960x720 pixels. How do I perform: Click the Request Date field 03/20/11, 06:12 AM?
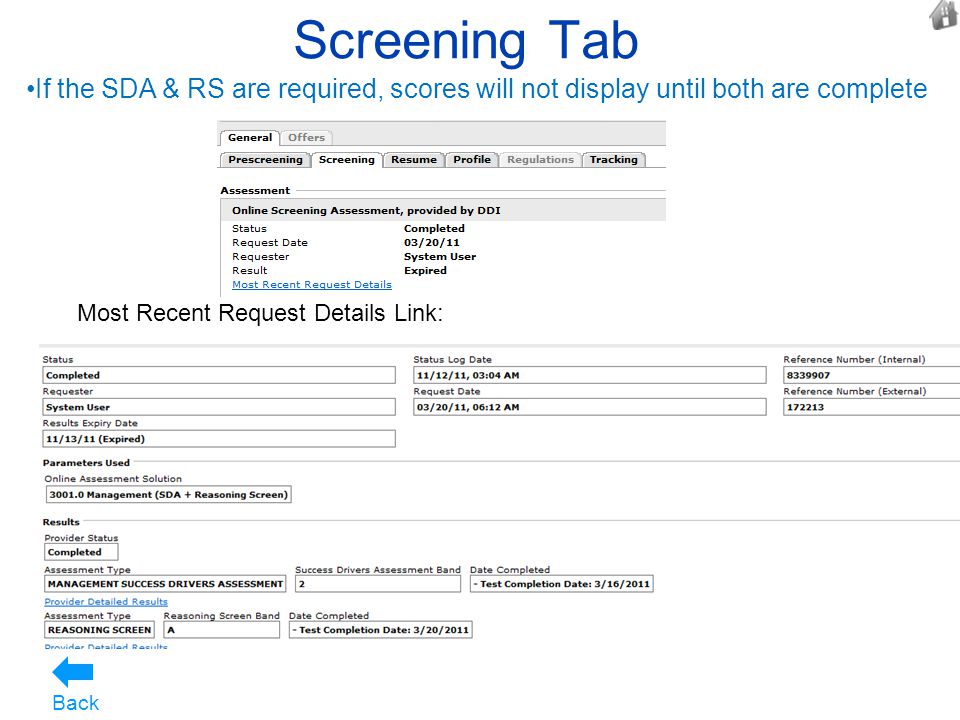pyautogui.click(x=590, y=407)
